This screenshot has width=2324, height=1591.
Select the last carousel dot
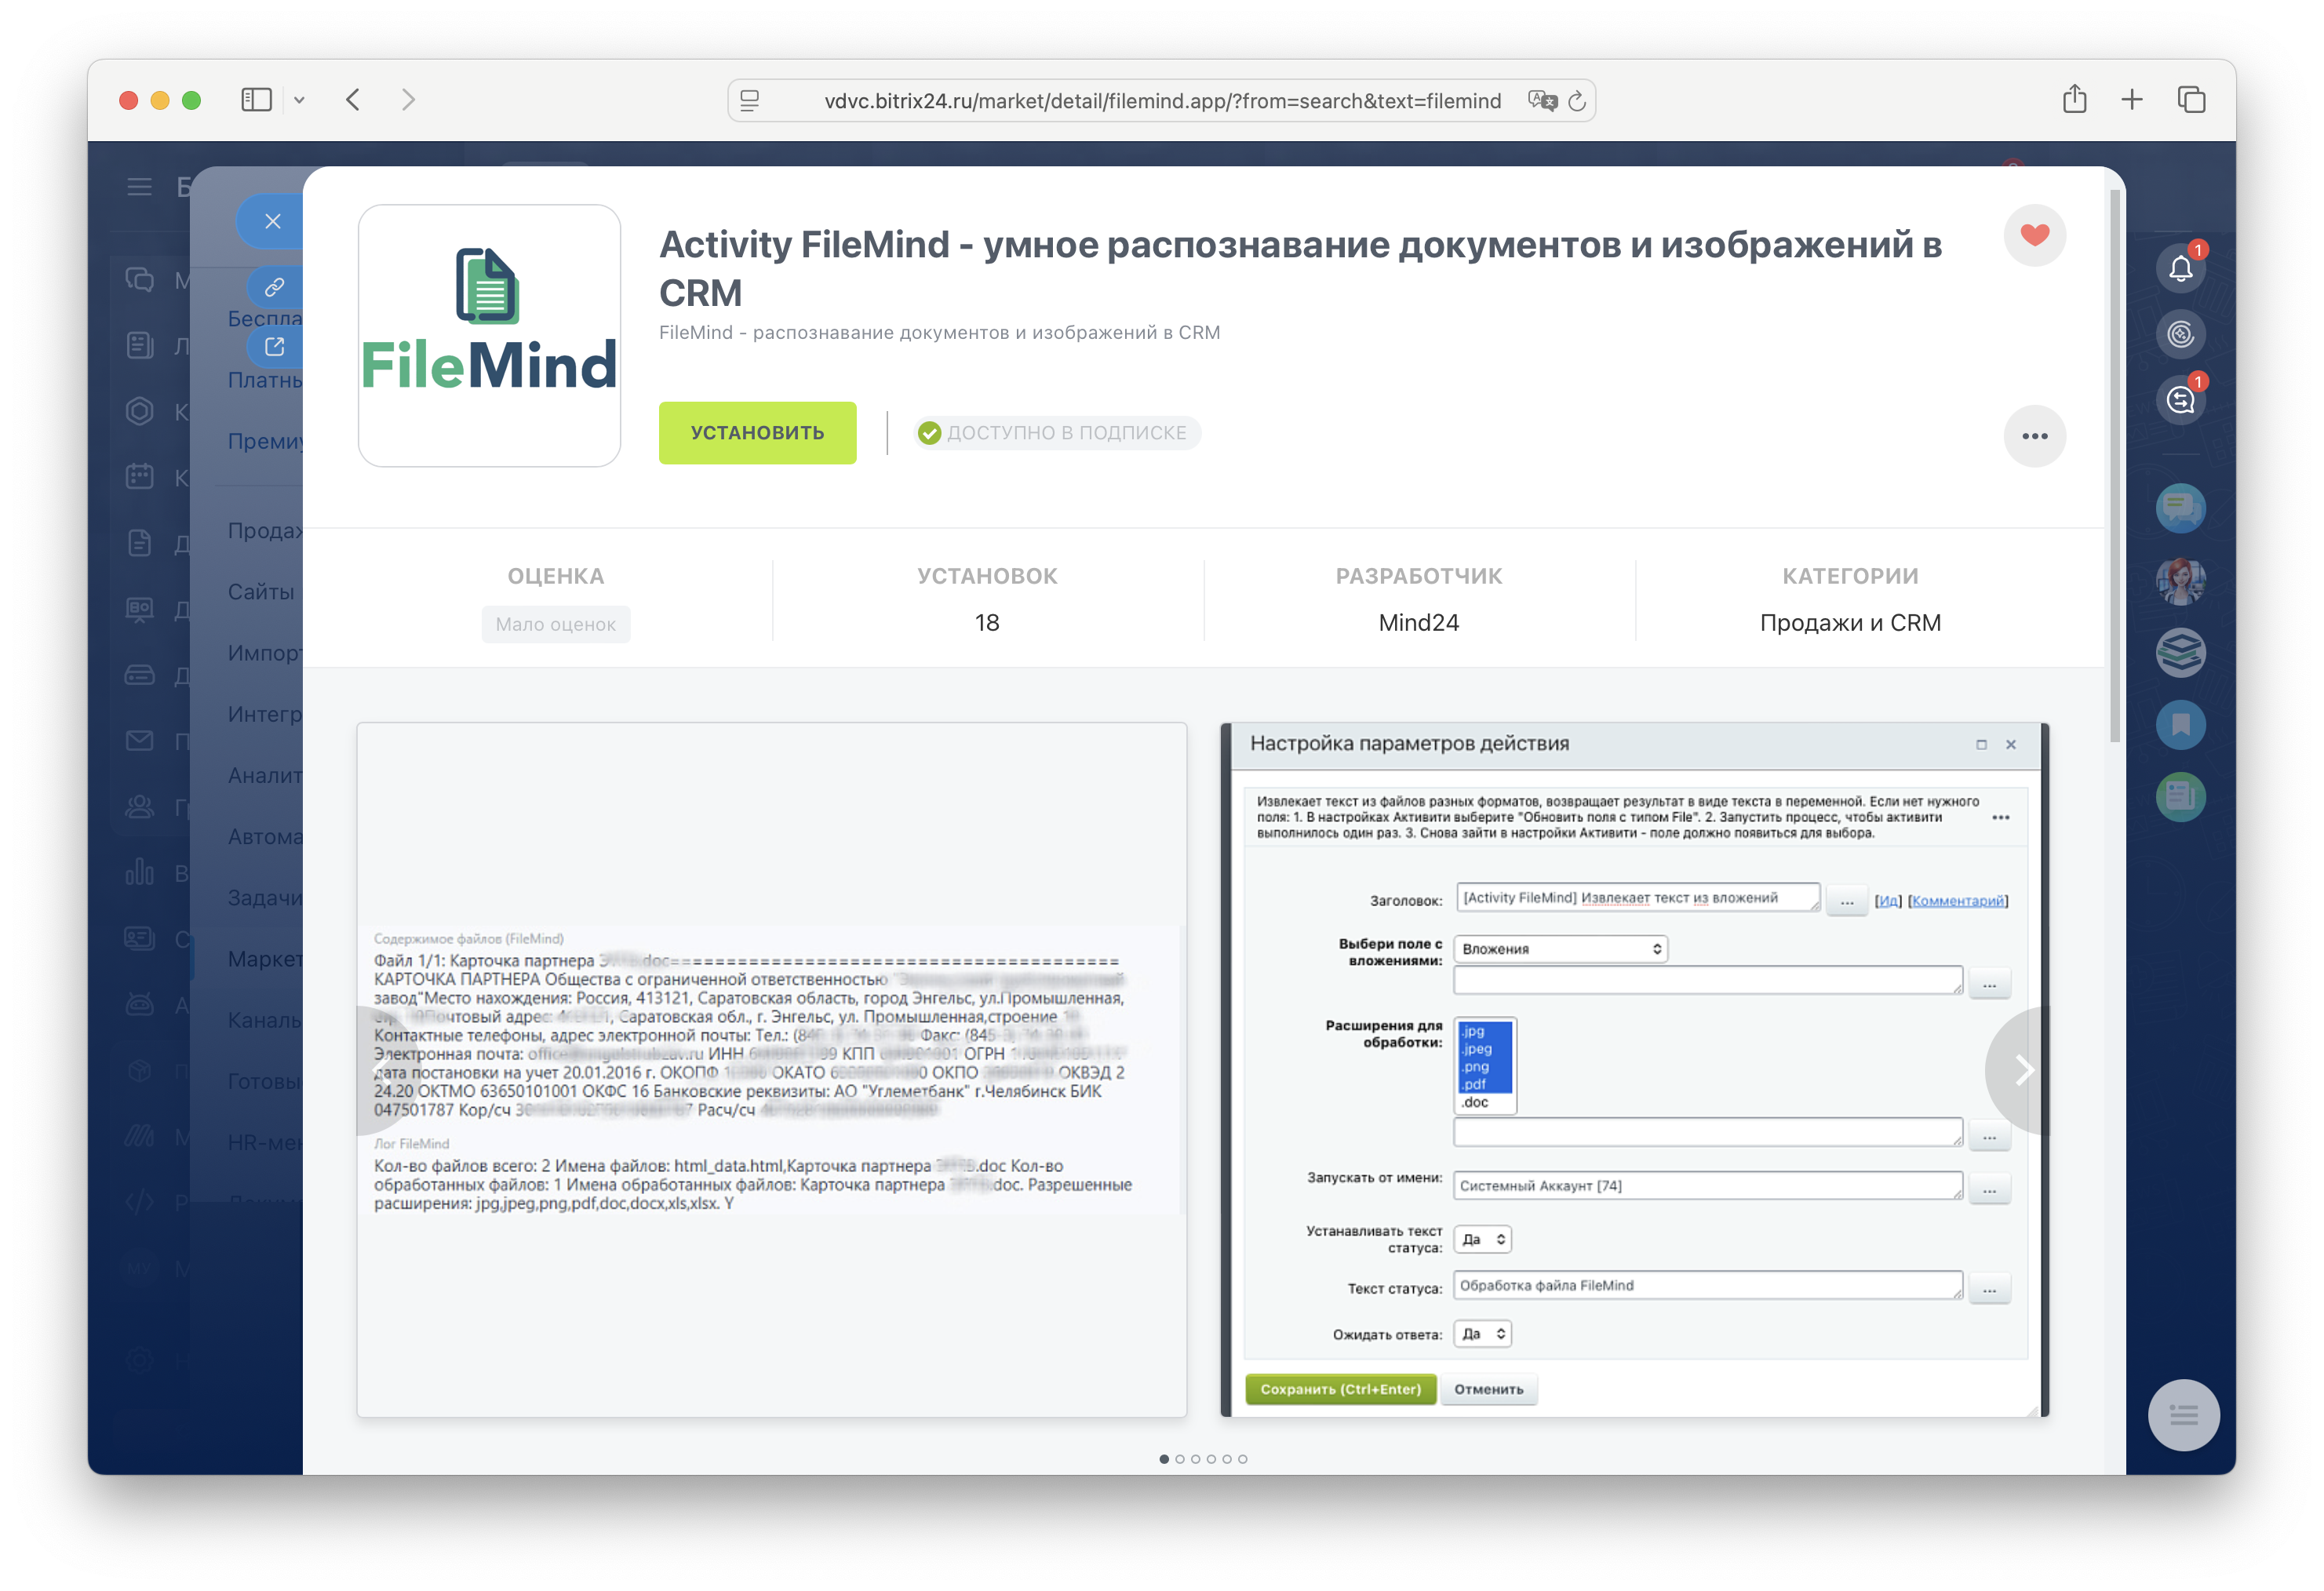click(1243, 1459)
